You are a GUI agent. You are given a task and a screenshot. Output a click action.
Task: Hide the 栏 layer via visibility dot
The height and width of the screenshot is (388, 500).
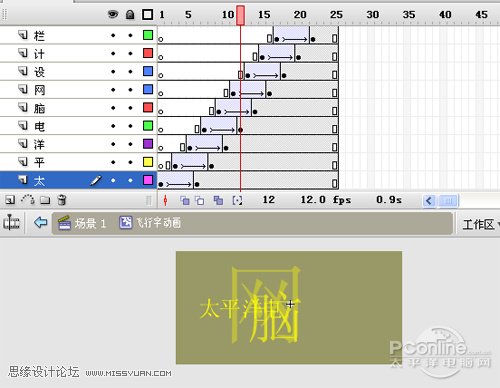point(113,35)
